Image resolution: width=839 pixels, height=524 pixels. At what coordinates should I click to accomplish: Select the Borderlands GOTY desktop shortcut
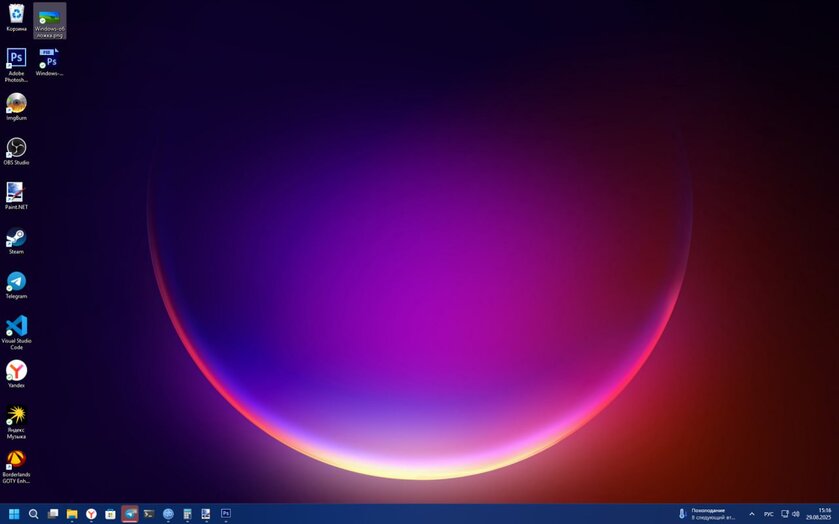point(17,466)
